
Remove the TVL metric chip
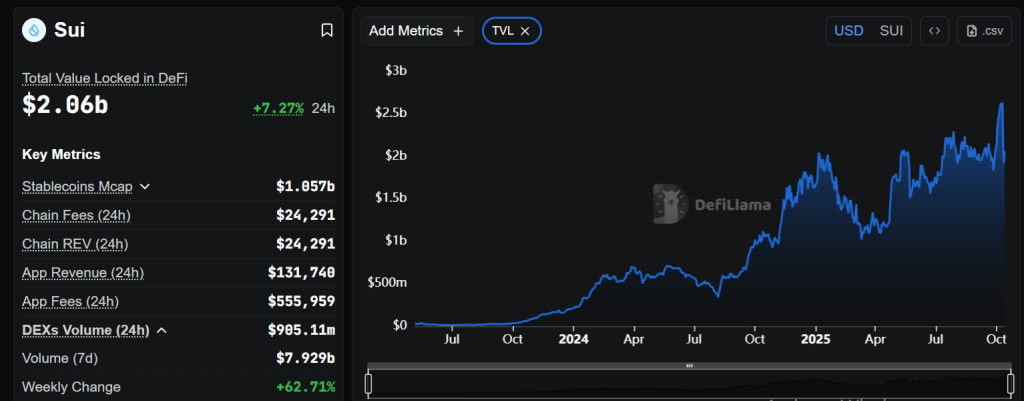[x=525, y=31]
